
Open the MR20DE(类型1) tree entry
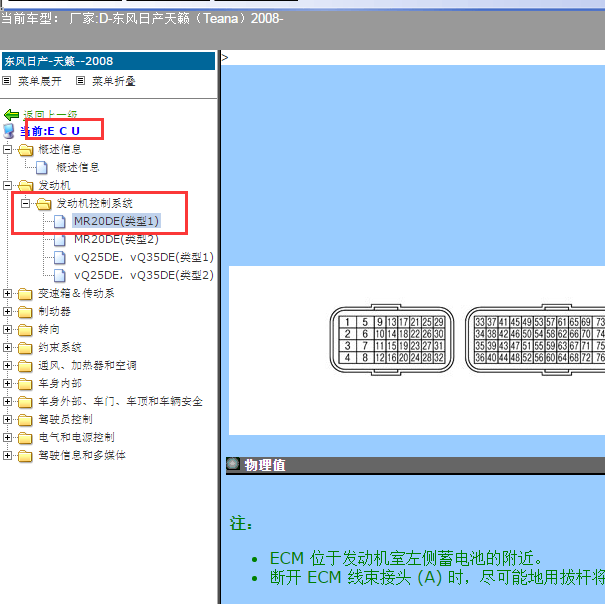116,221
